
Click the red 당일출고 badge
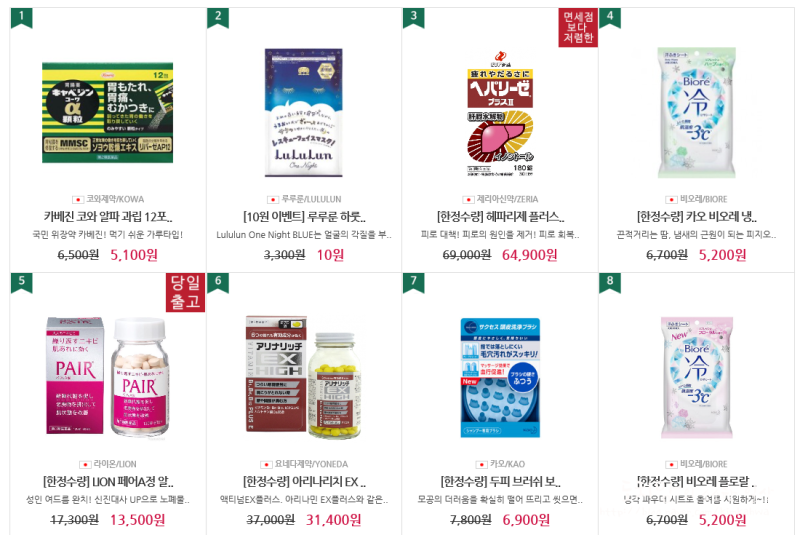(185, 292)
